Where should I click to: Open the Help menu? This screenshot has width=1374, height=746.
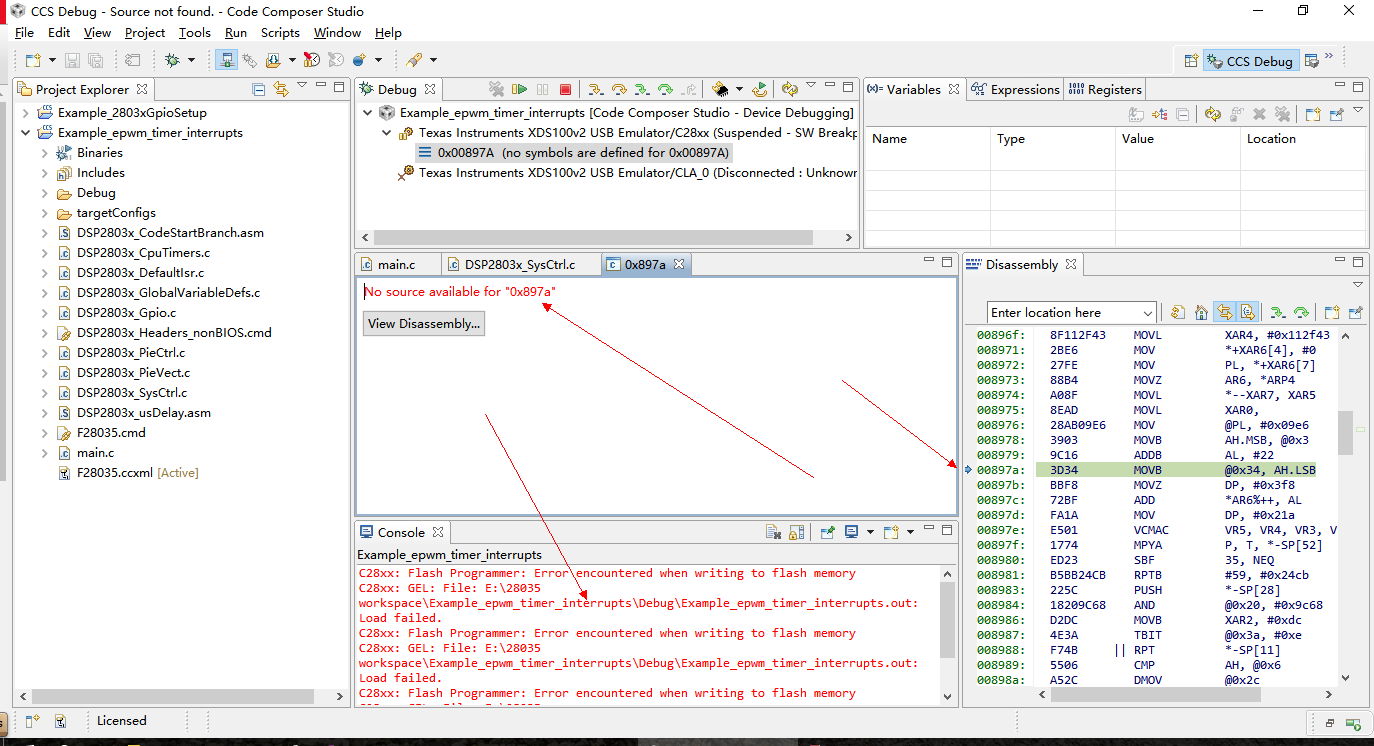coord(388,33)
